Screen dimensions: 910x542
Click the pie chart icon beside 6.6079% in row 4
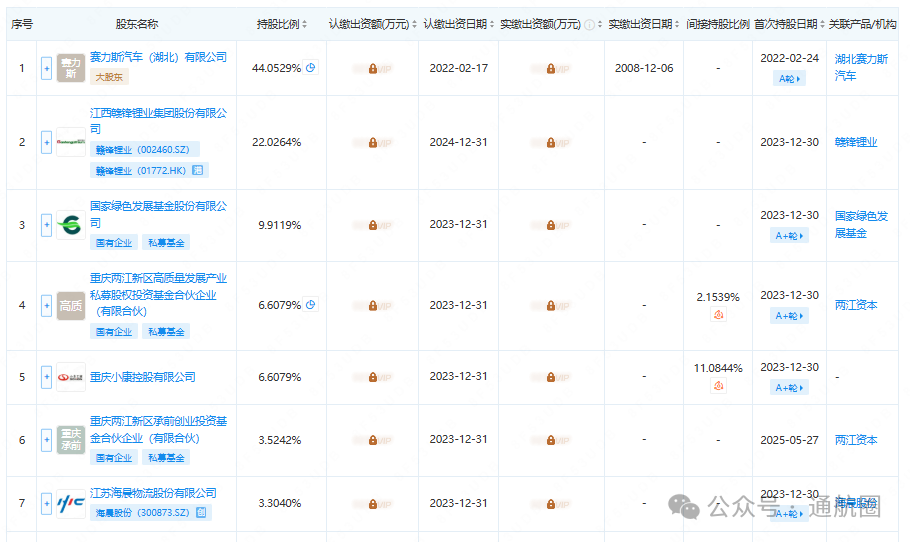(310, 305)
